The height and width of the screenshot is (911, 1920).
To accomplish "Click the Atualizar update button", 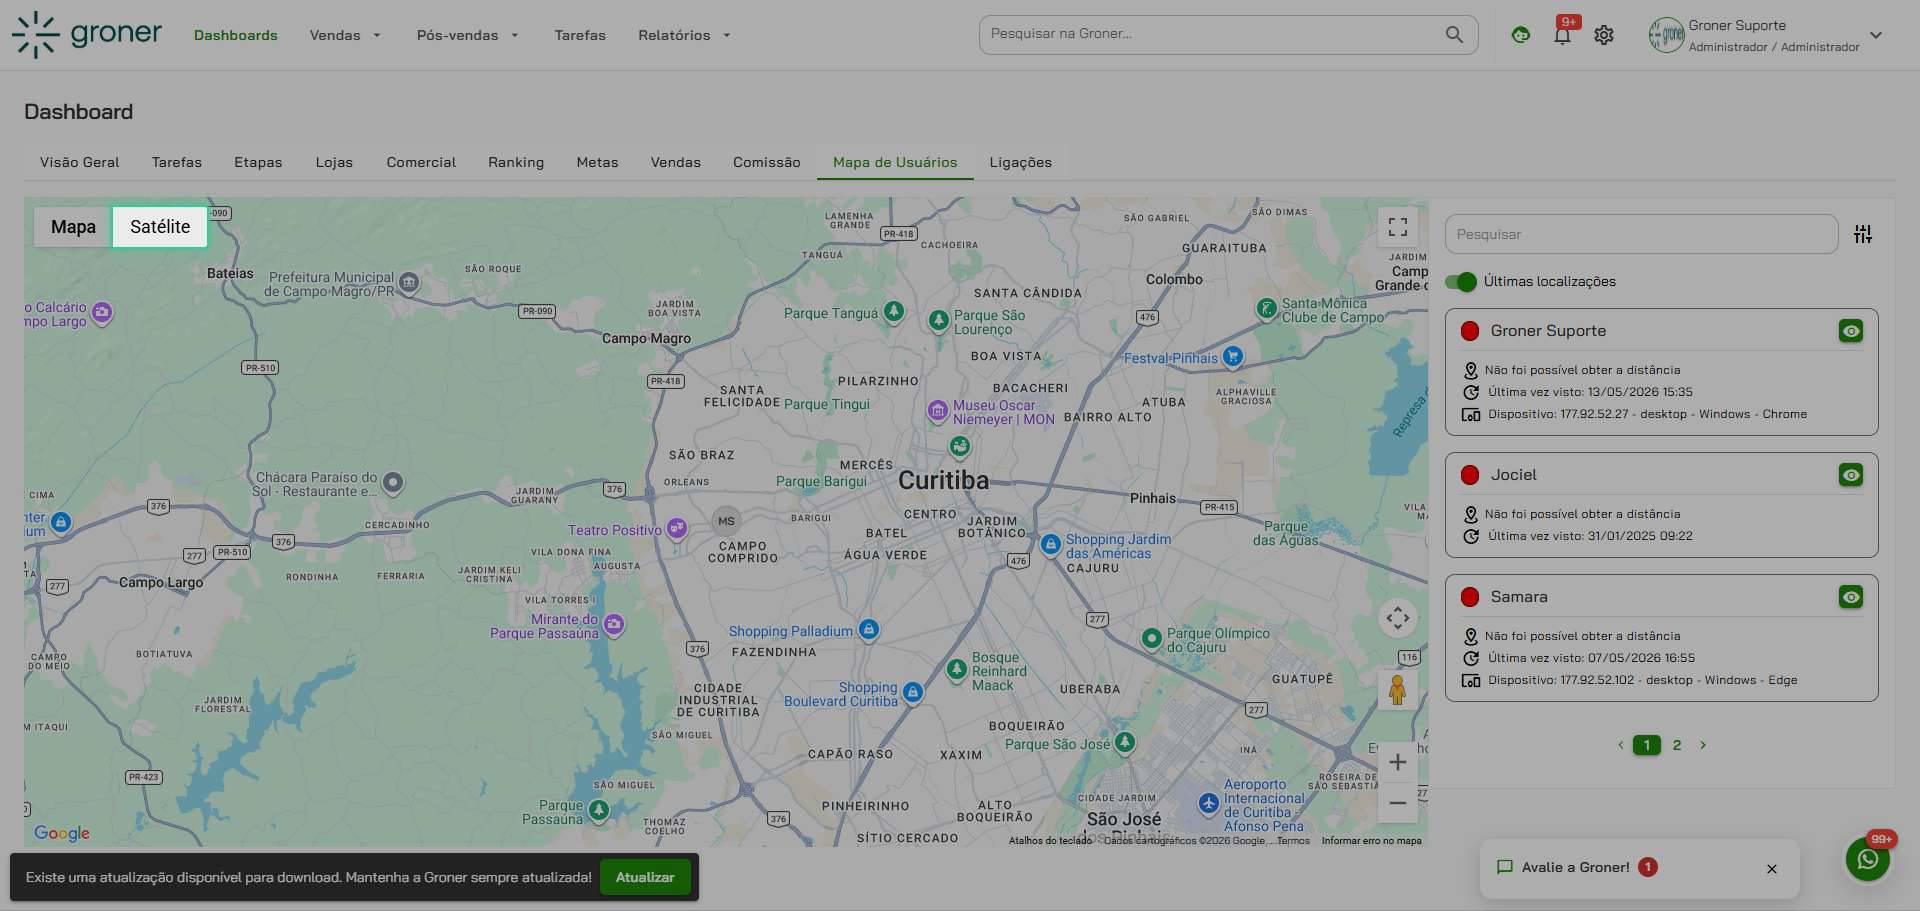I will point(645,877).
